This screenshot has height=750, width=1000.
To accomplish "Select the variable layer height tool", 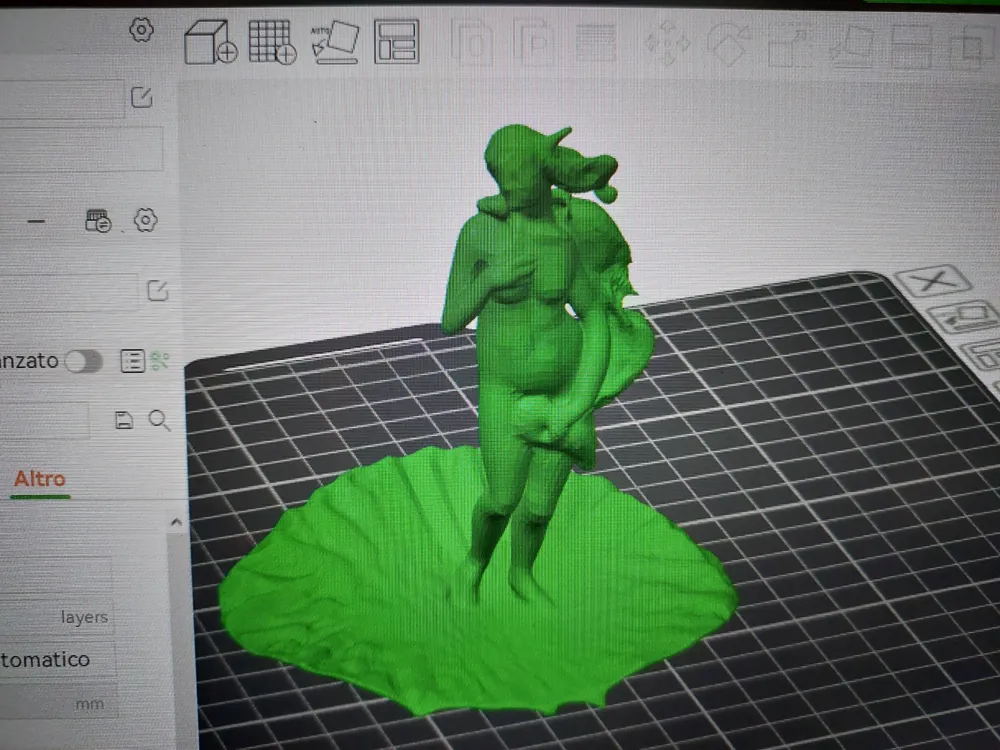I will click(x=596, y=43).
